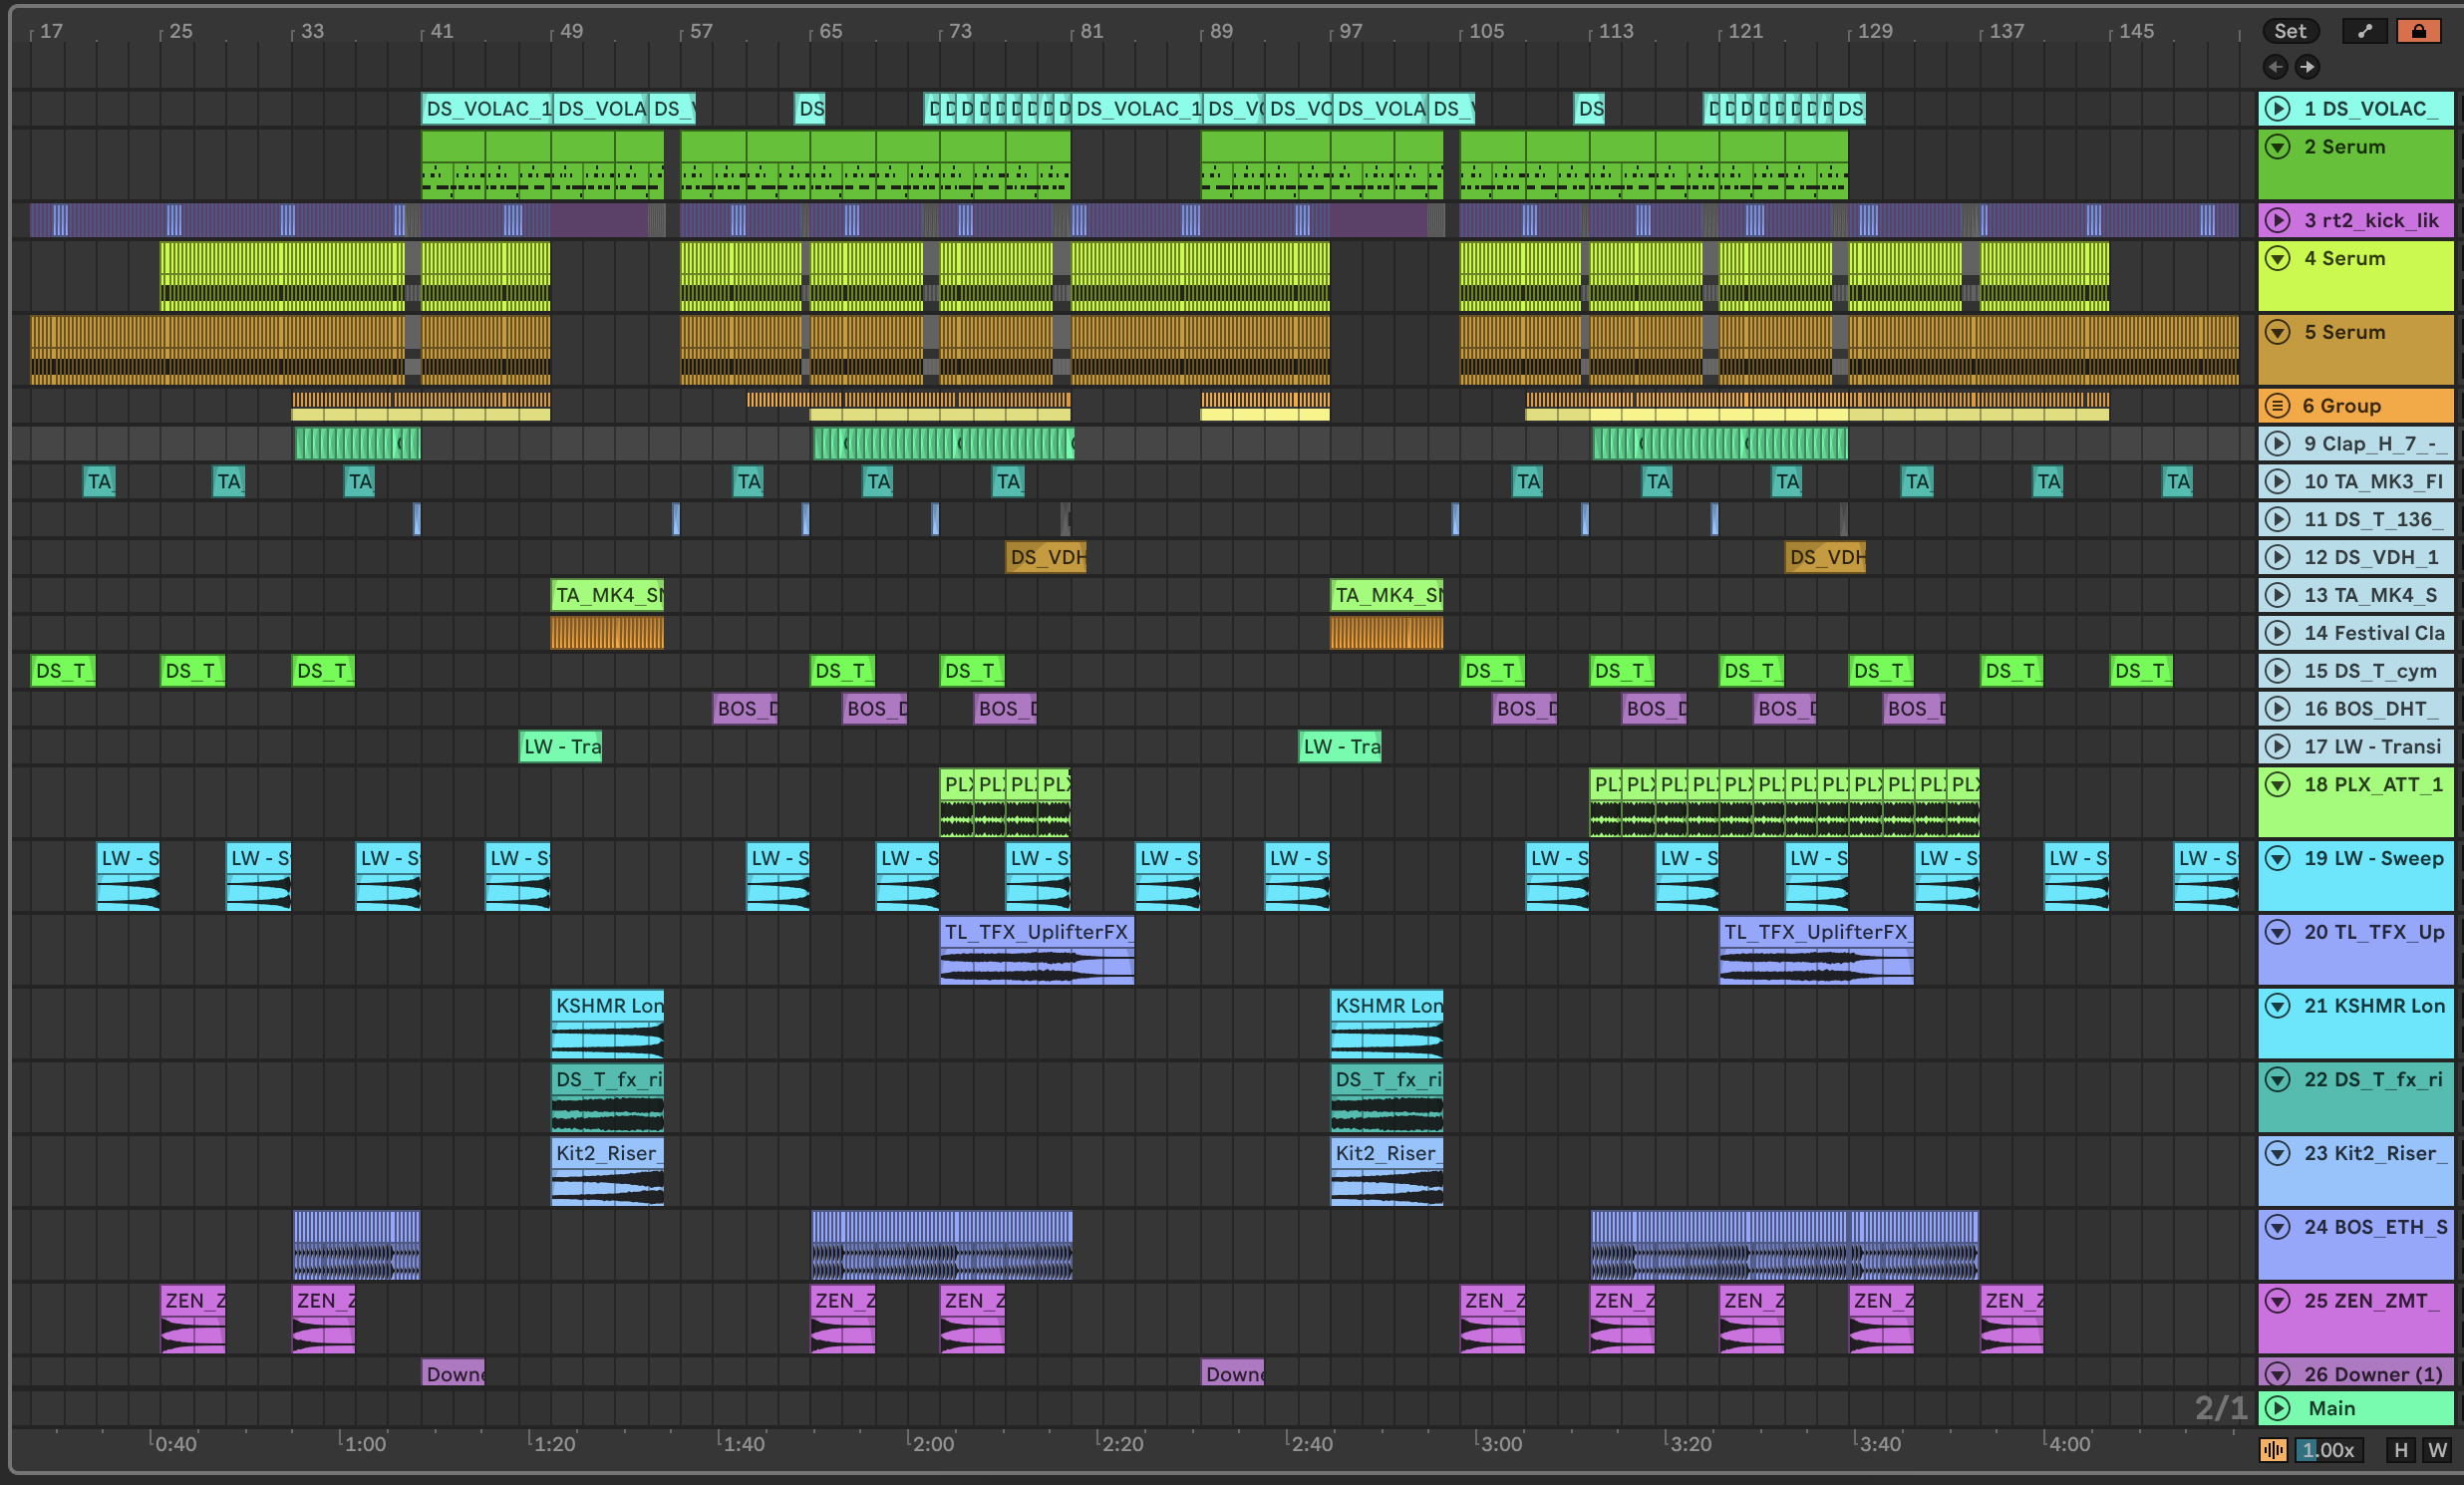Screen dimensions: 2464x1485
Task: Jump to next locator arrow
Action: tap(2307, 67)
